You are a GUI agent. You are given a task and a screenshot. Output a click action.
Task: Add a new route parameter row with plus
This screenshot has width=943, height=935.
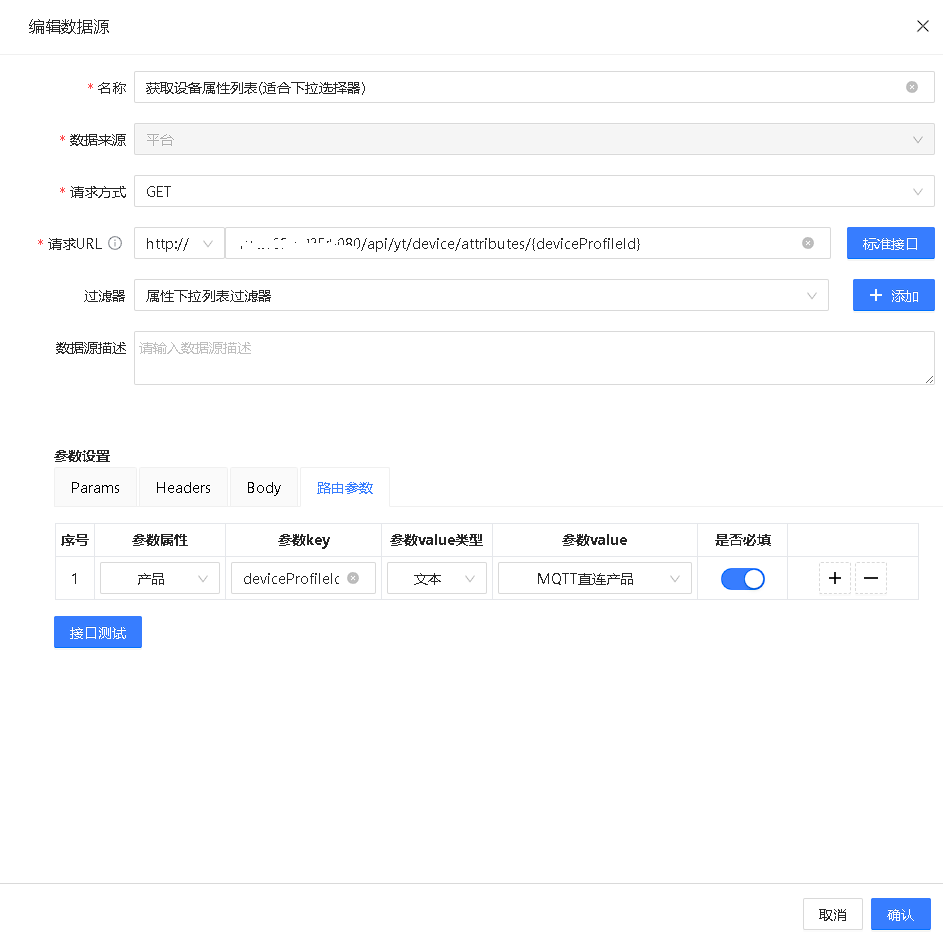[835, 578]
